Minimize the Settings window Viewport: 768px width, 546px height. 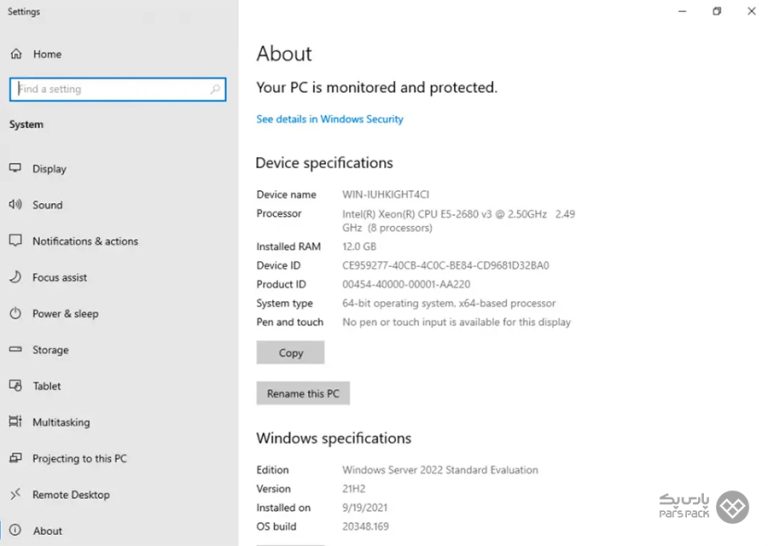tap(682, 11)
